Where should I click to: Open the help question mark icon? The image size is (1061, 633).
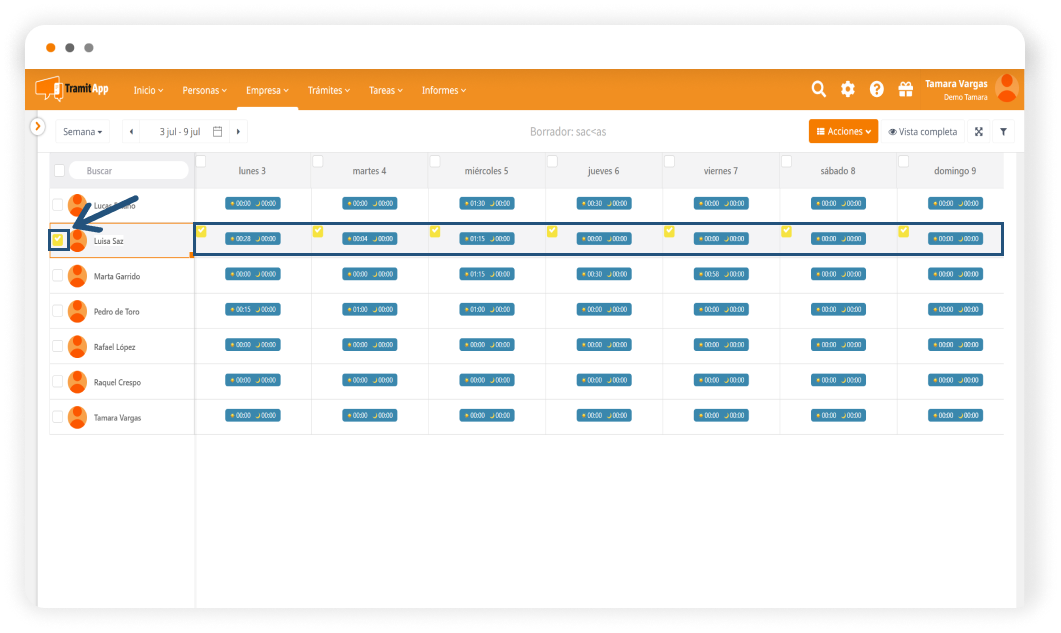point(876,89)
